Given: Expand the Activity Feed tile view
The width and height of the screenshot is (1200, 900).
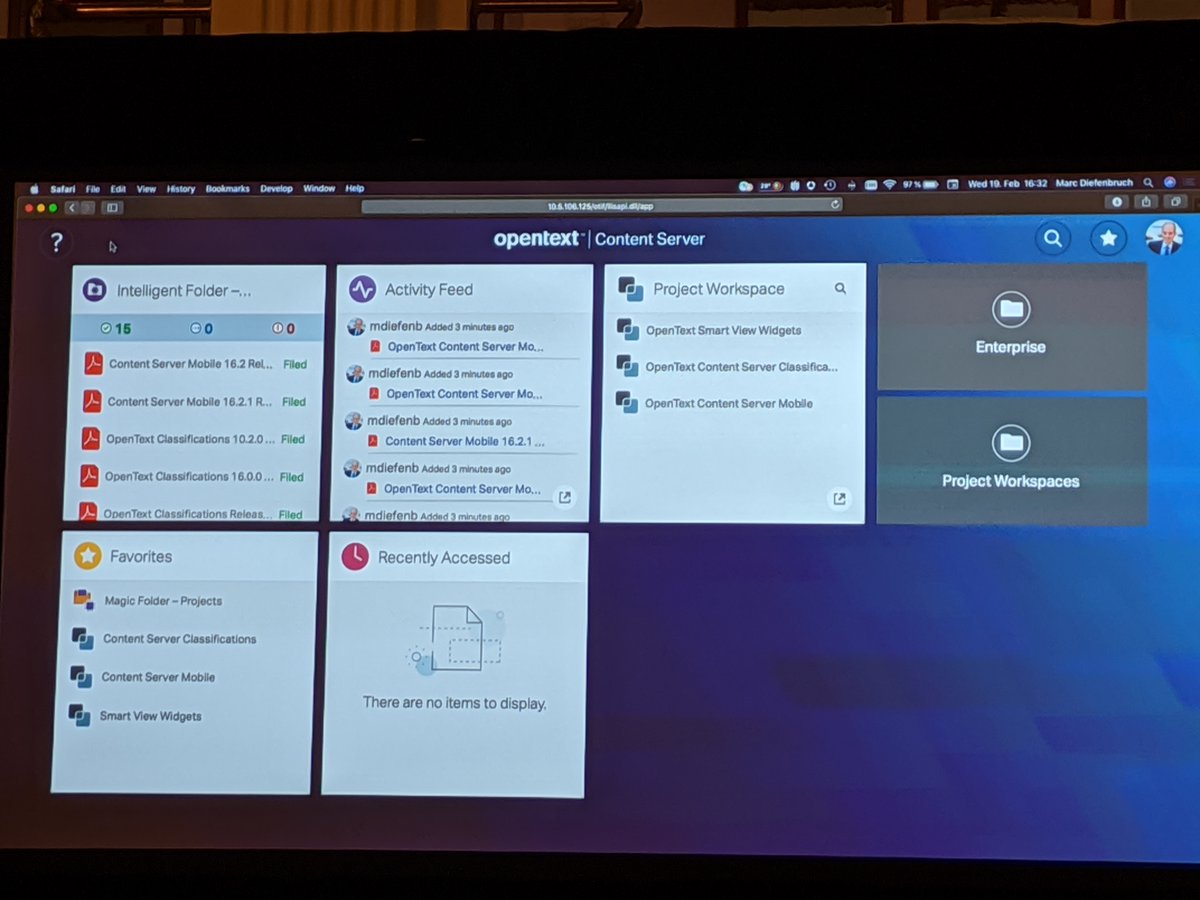Looking at the screenshot, I should (x=564, y=497).
